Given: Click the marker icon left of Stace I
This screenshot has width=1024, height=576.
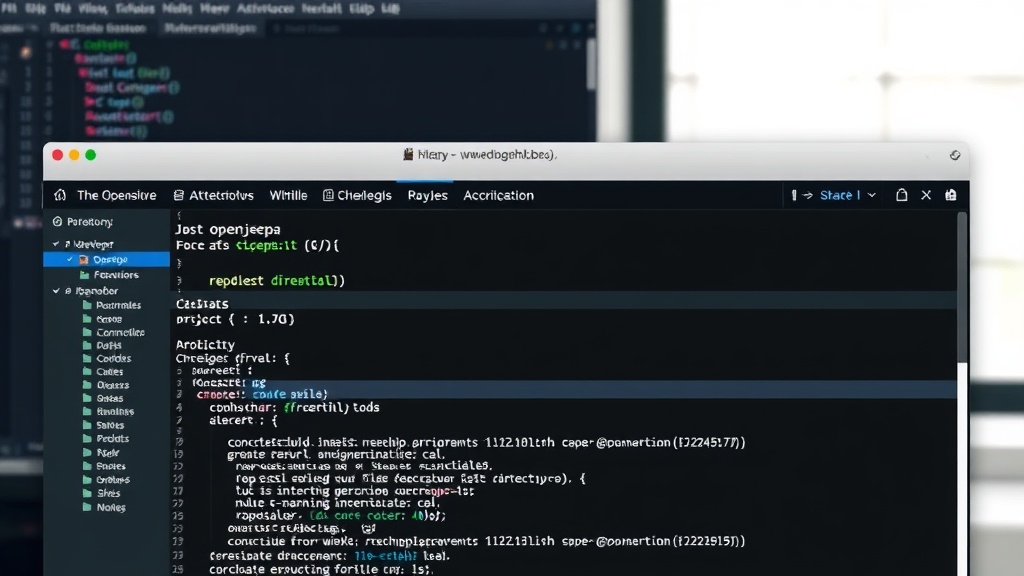Looking at the screenshot, I should (793, 195).
